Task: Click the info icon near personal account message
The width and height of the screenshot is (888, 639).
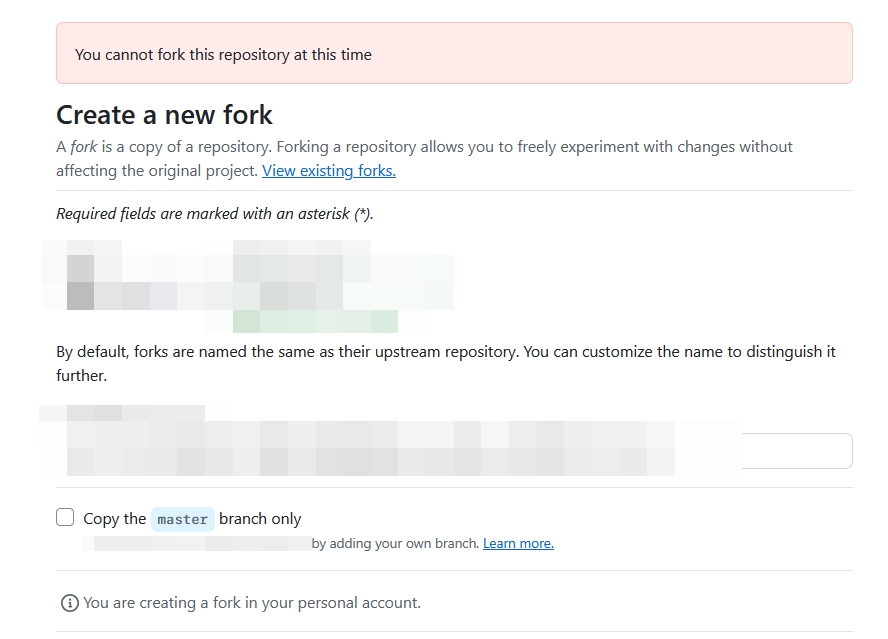Action: click(x=68, y=602)
